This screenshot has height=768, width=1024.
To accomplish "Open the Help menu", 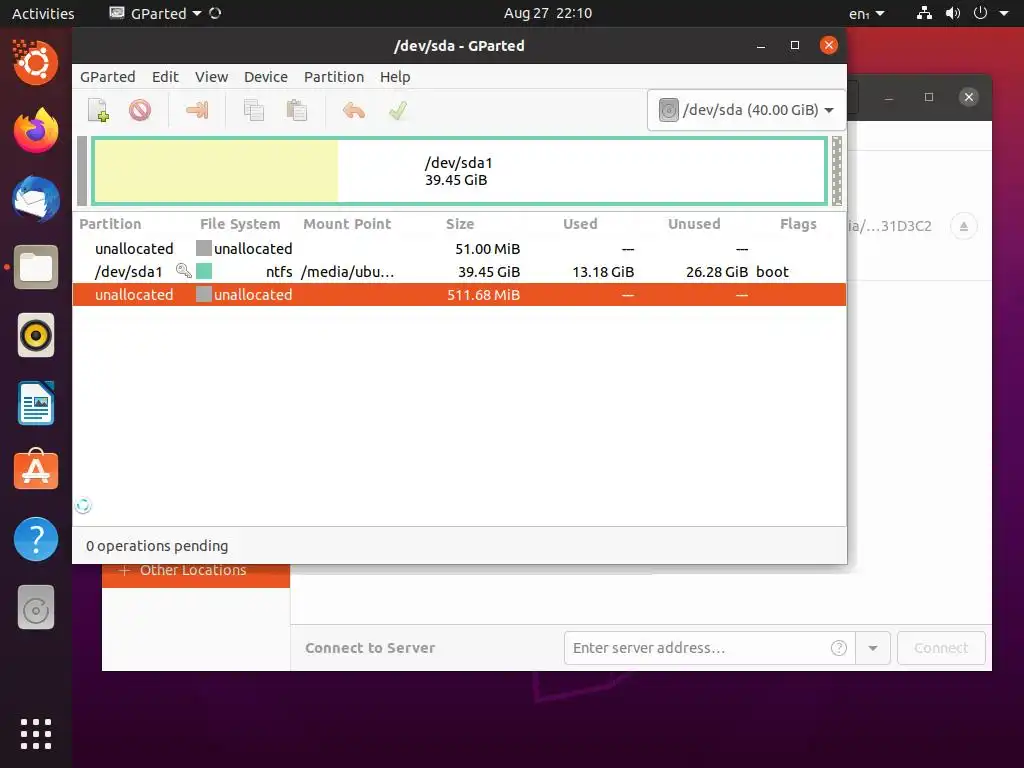I will [x=395, y=76].
